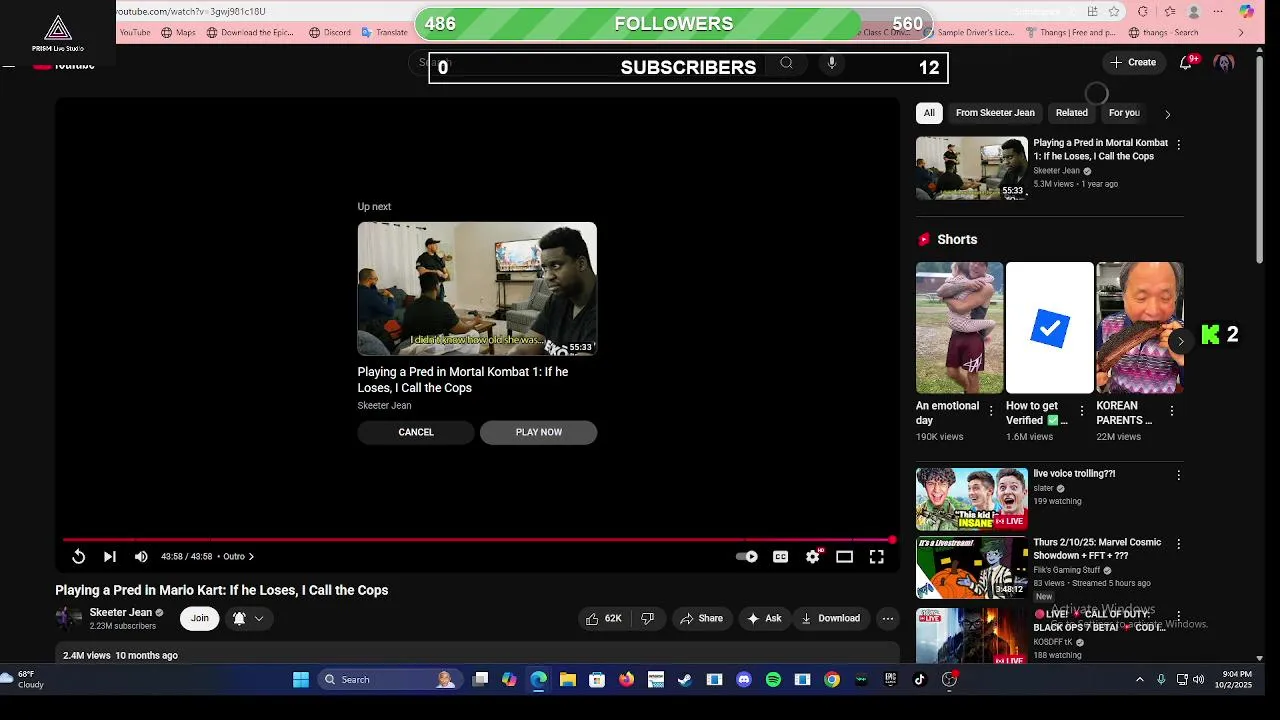The image size is (1280, 720).
Task: Dislike the video
Action: tap(647, 619)
